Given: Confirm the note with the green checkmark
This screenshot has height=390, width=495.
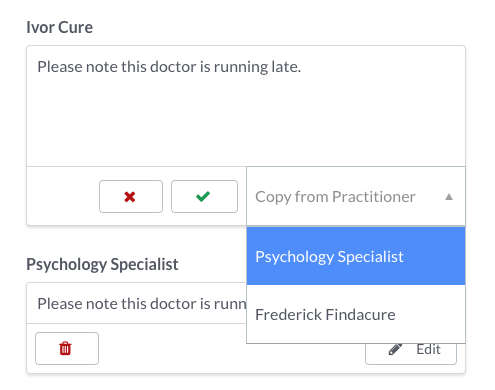Looking at the screenshot, I should (x=204, y=196).
